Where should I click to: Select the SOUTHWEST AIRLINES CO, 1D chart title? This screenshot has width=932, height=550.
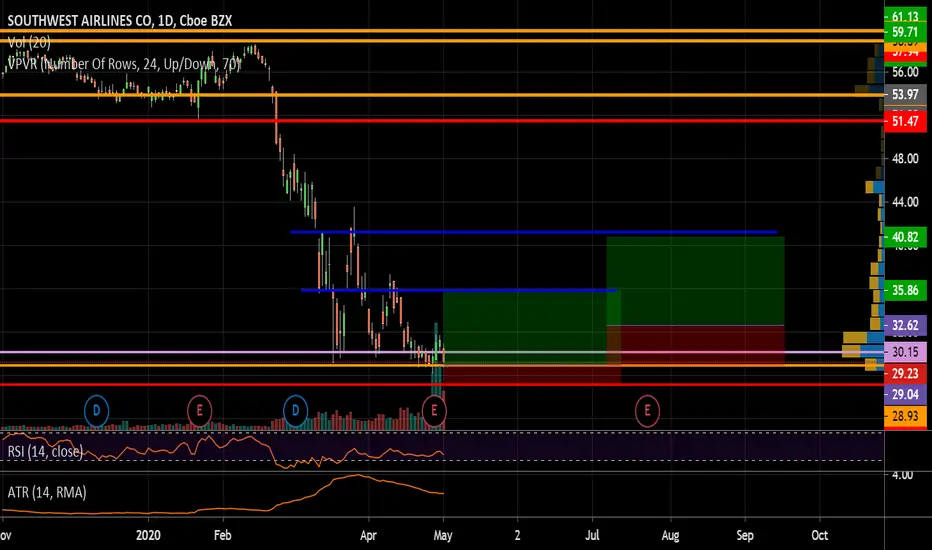click(119, 21)
